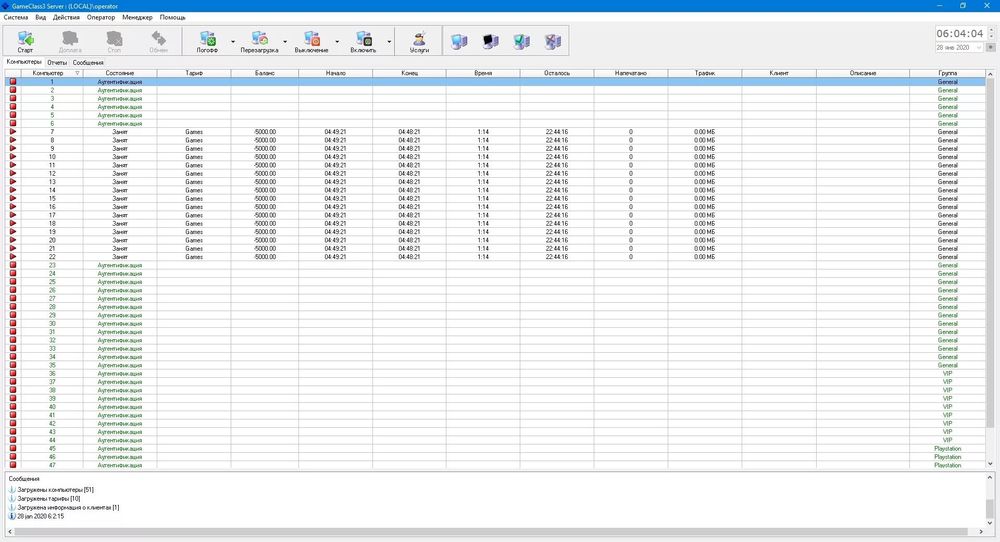1000x542 pixels.
Task: Switch to the Компьютеры tab
Action: pos(24,62)
